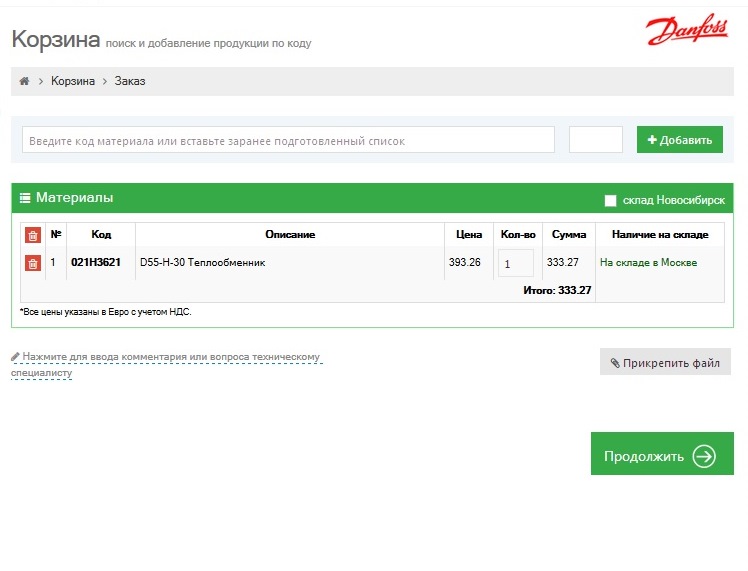Viewport: 748px width, 571px height.
Task: Click price value 393.26
Action: pos(465,262)
